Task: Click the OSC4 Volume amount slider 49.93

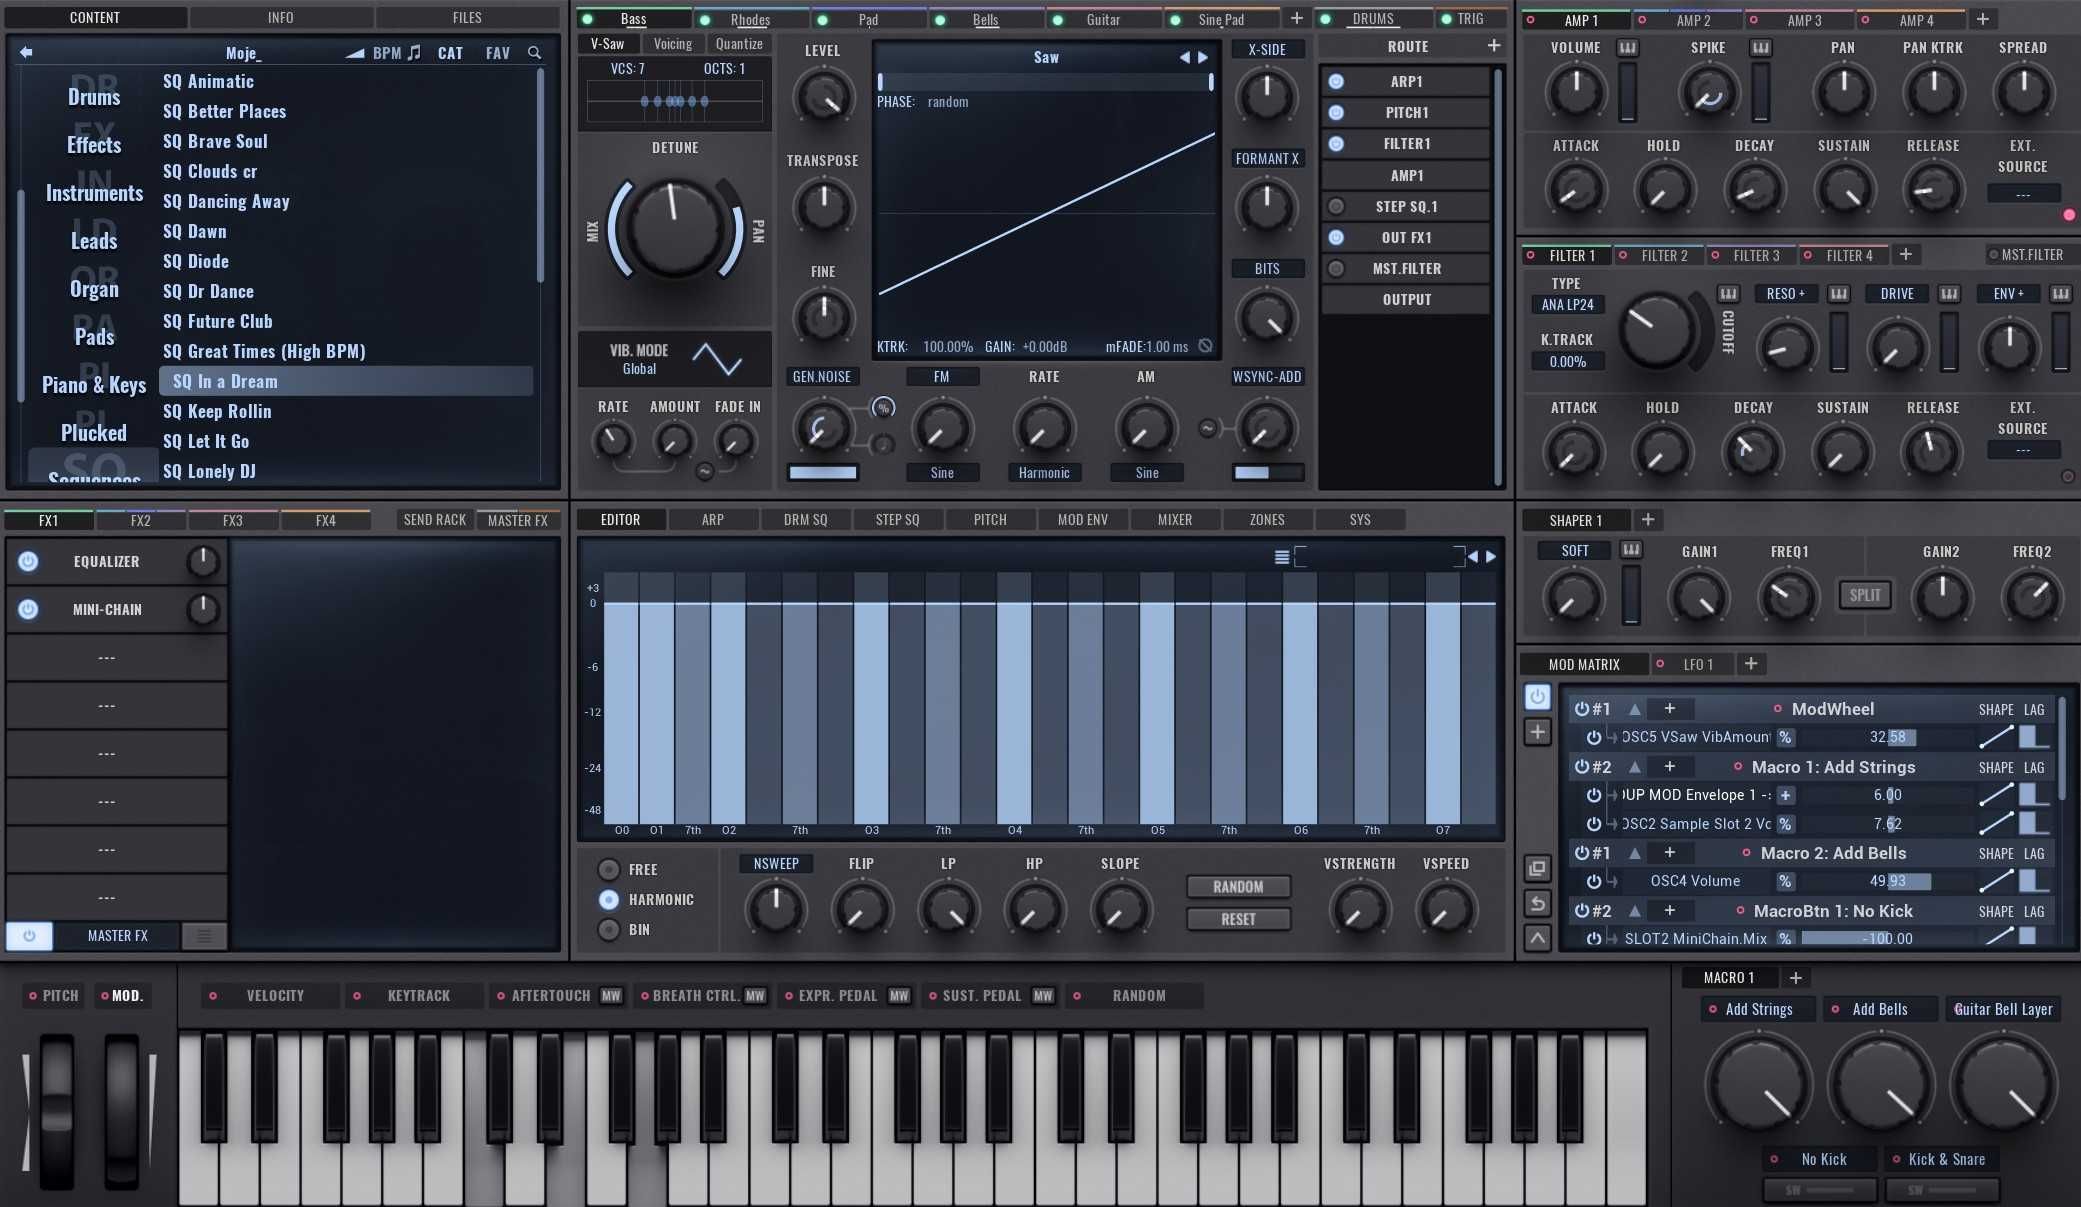Action: (x=1886, y=881)
